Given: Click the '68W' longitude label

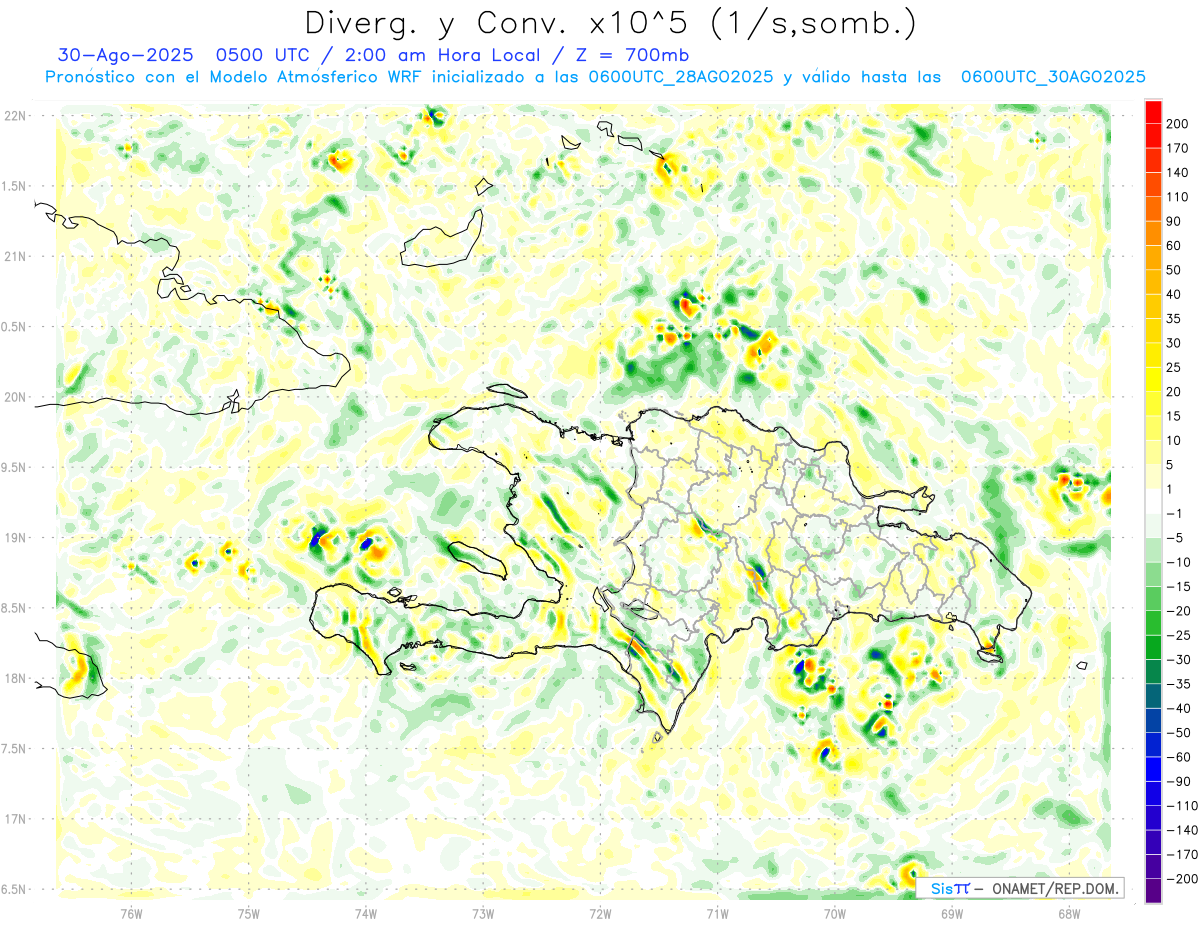Looking at the screenshot, I should point(1069,913).
